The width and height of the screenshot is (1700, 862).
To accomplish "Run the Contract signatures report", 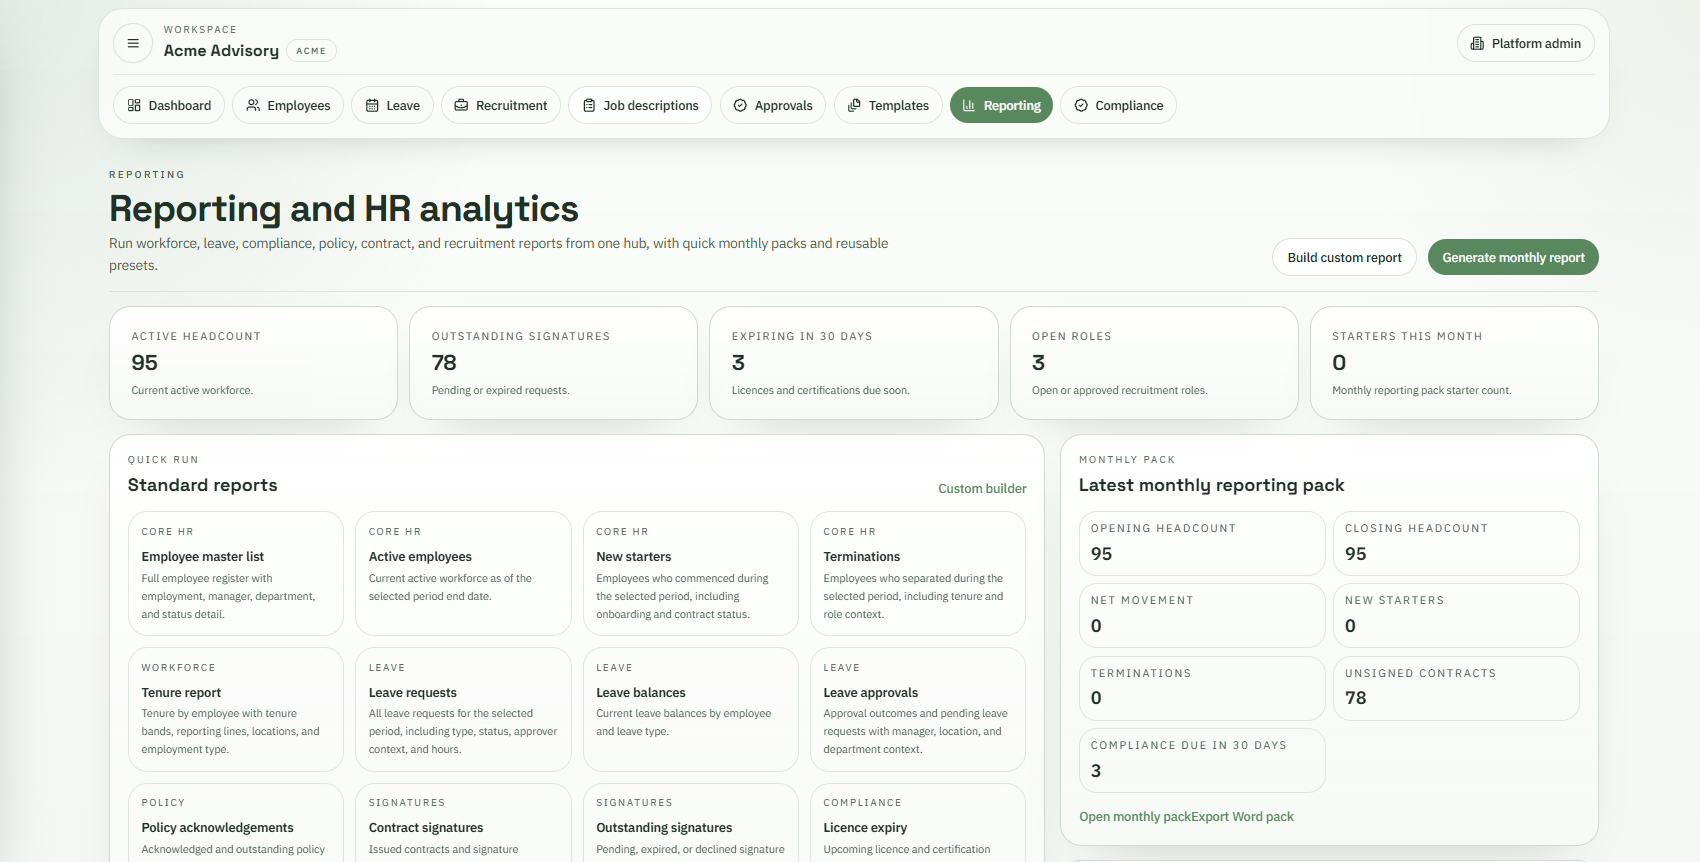I will click(x=463, y=823).
